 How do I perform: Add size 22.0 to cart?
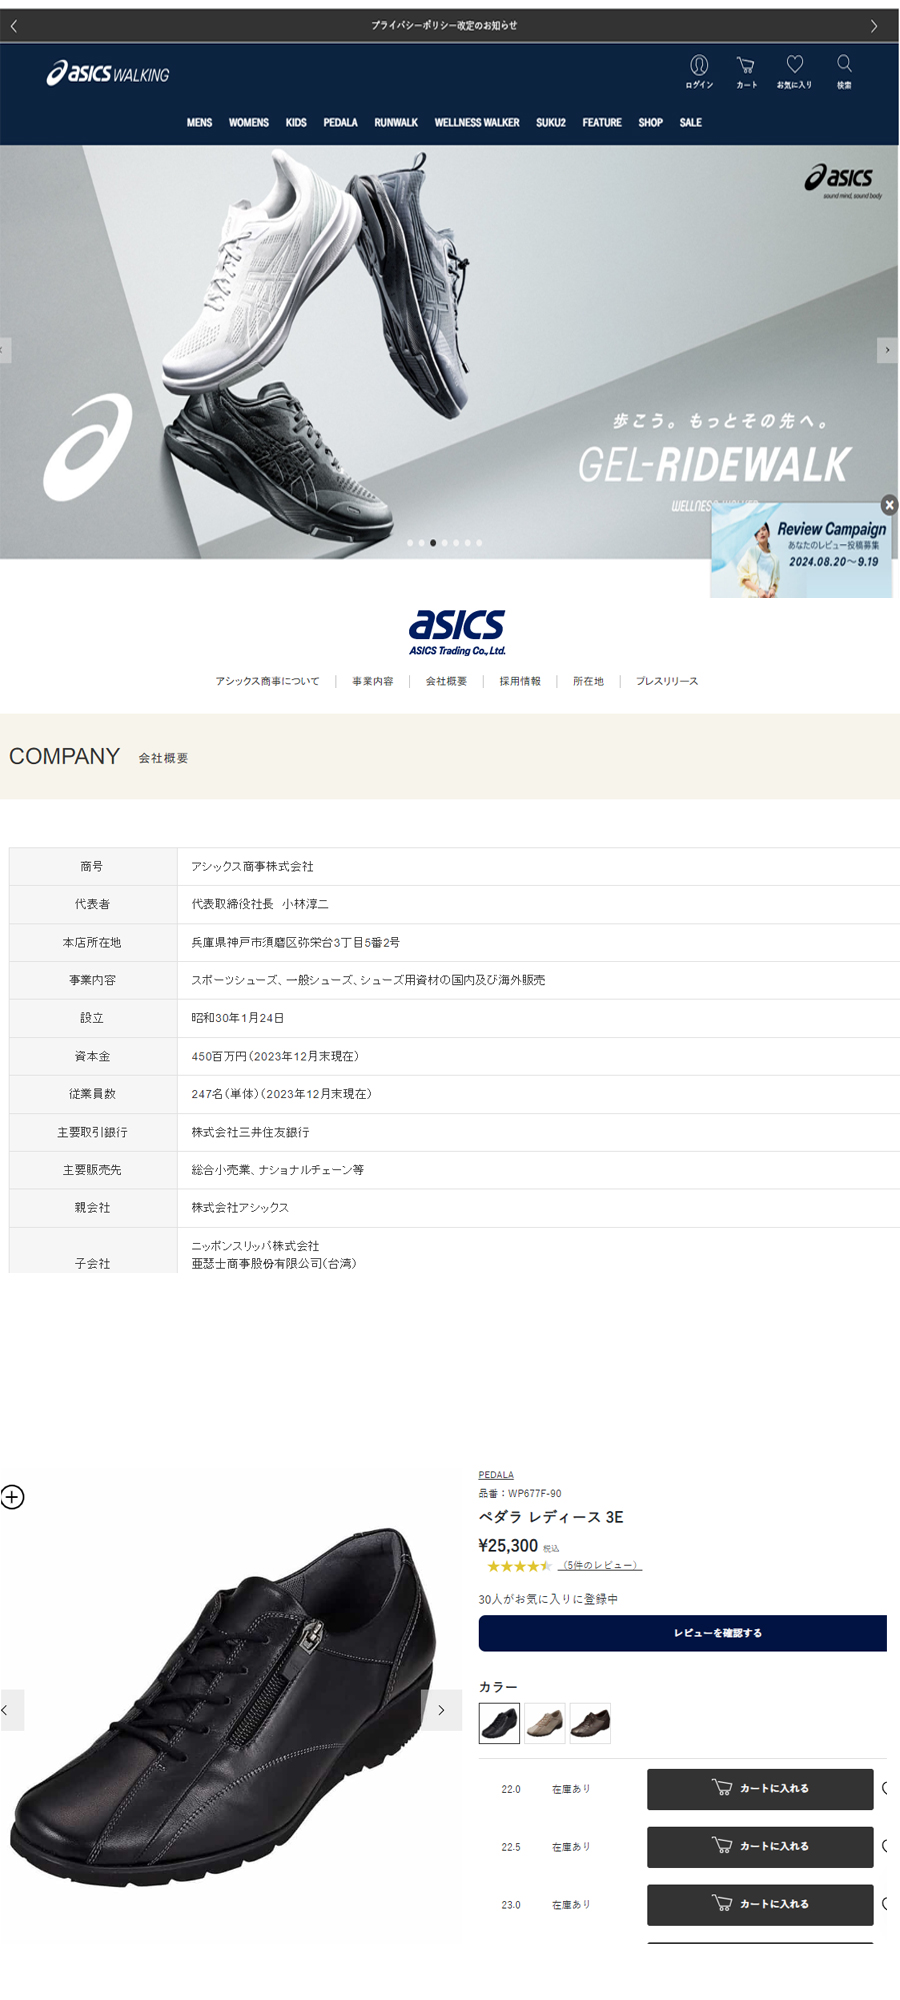(760, 1789)
